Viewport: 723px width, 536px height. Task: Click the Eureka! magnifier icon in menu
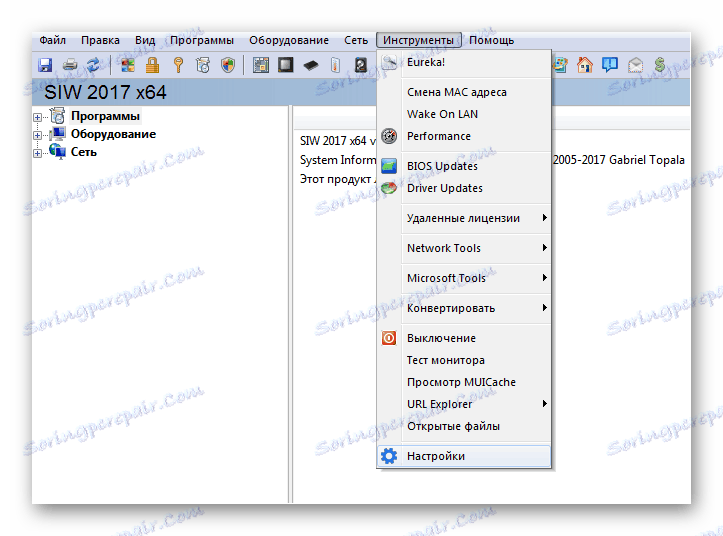389,62
